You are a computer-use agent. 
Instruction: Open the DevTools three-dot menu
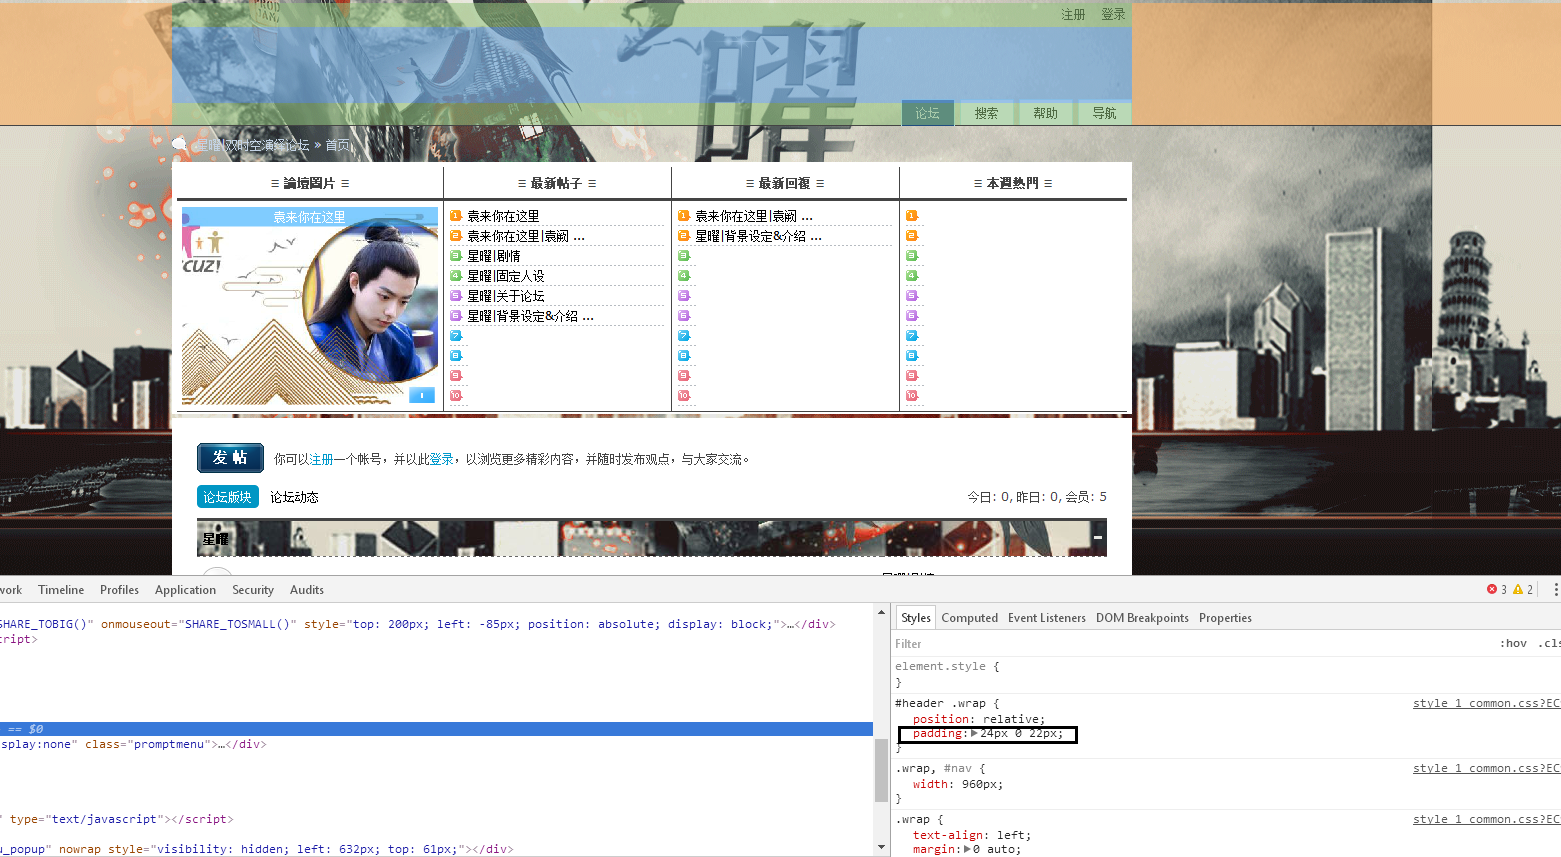pos(1555,590)
